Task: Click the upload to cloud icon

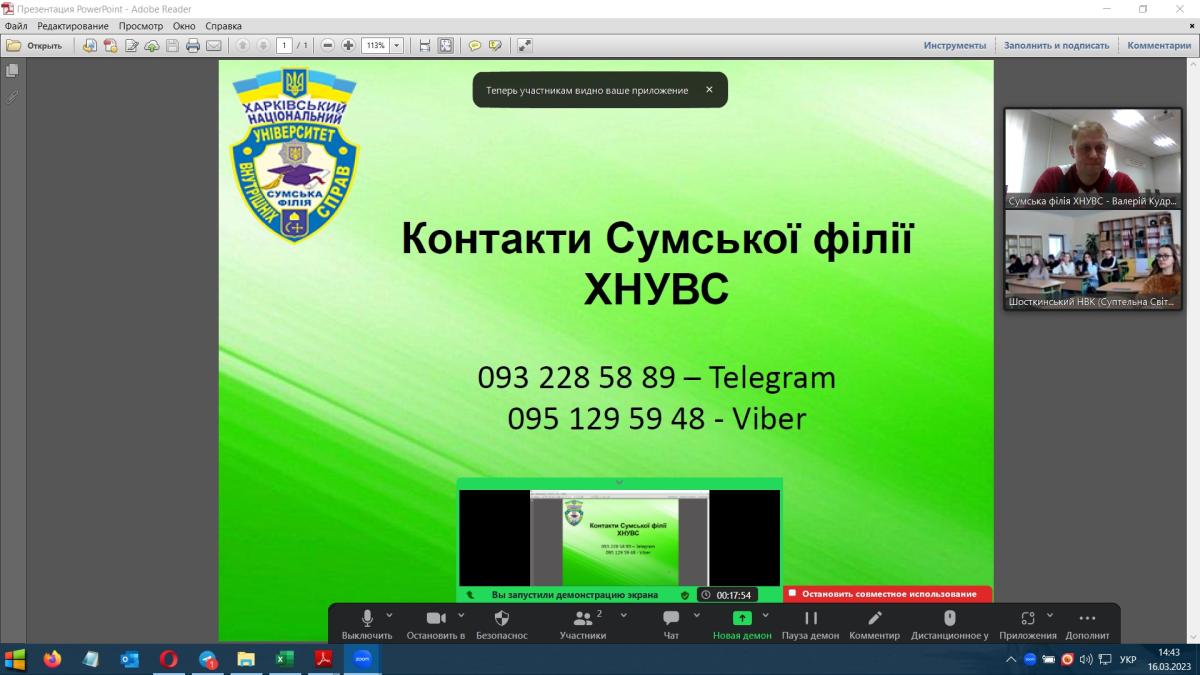Action: [152, 45]
